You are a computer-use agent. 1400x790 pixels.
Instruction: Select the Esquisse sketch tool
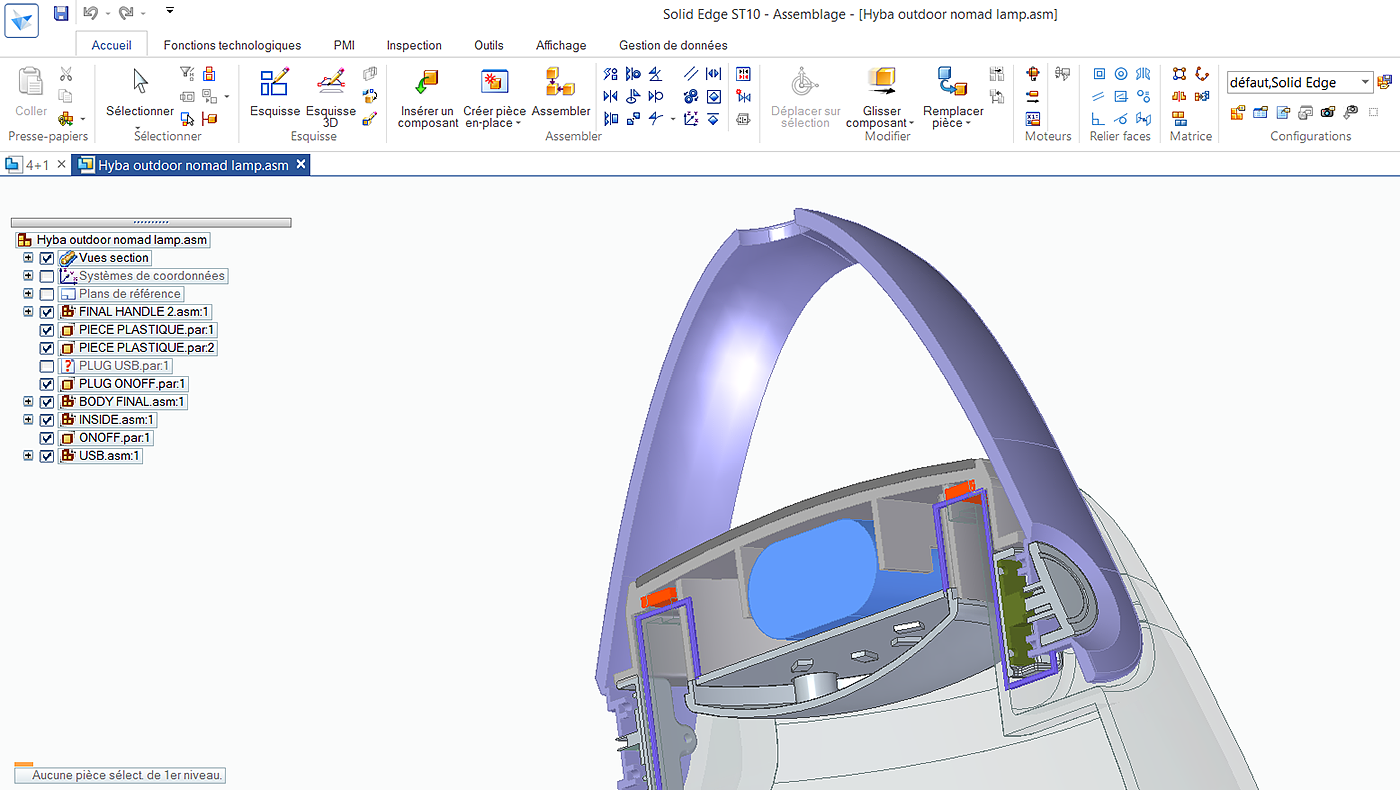(x=275, y=84)
